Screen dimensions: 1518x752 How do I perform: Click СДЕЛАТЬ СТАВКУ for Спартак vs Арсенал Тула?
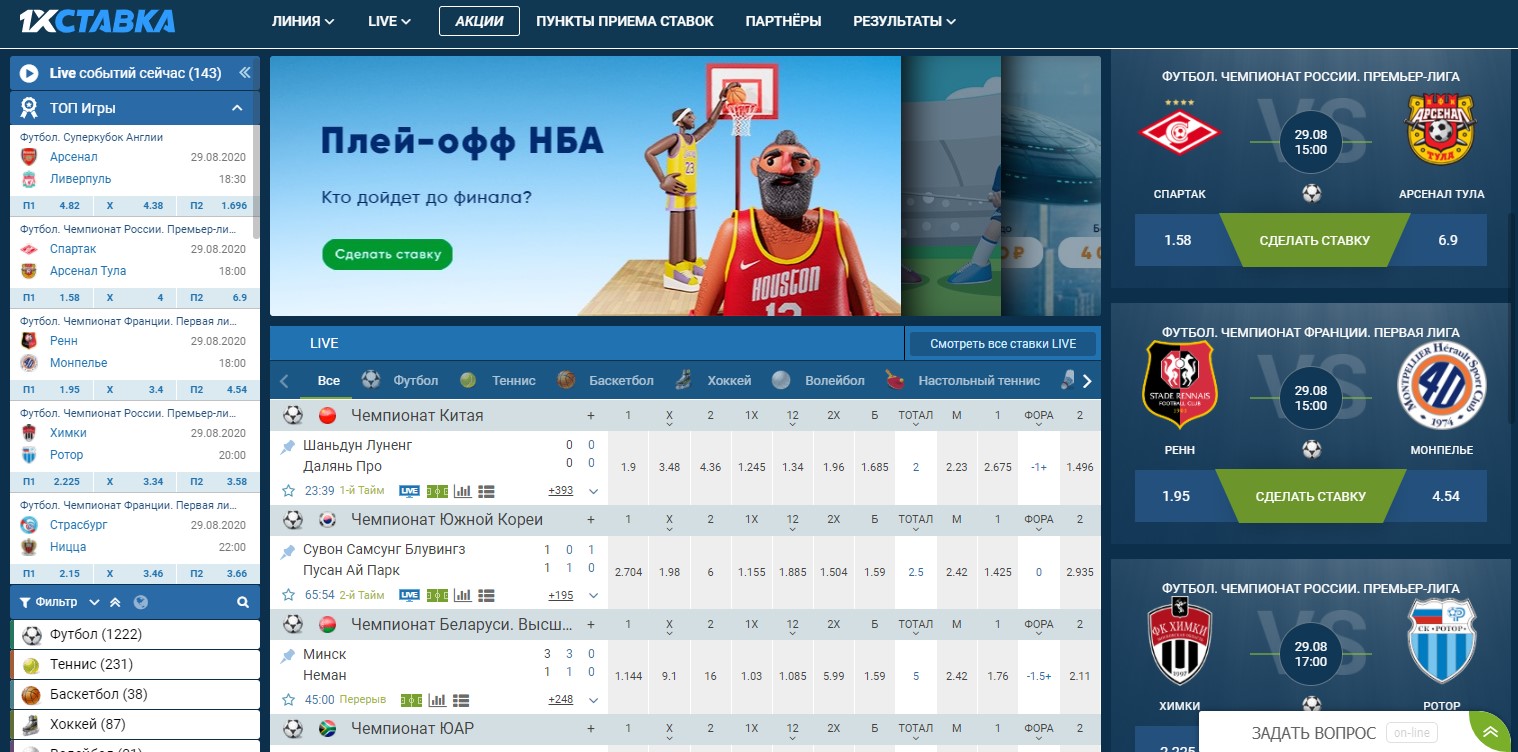click(1314, 240)
